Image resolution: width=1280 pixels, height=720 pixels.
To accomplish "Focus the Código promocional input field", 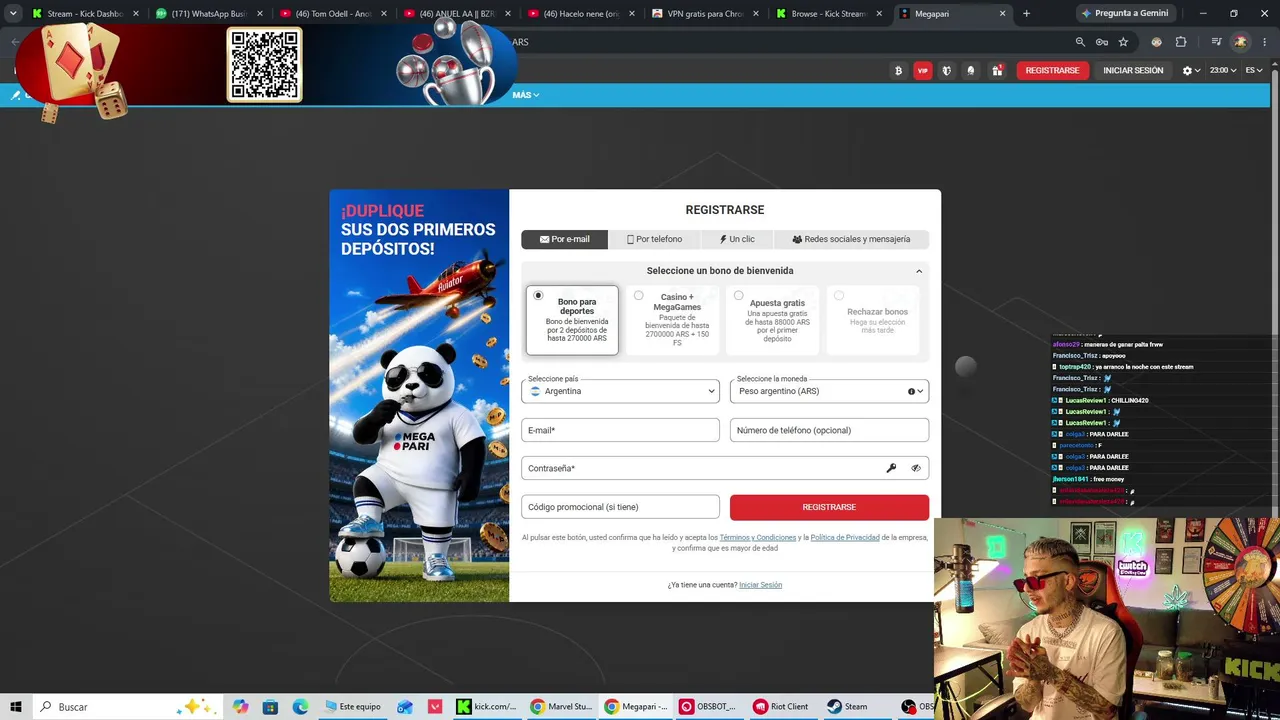I will (x=620, y=507).
